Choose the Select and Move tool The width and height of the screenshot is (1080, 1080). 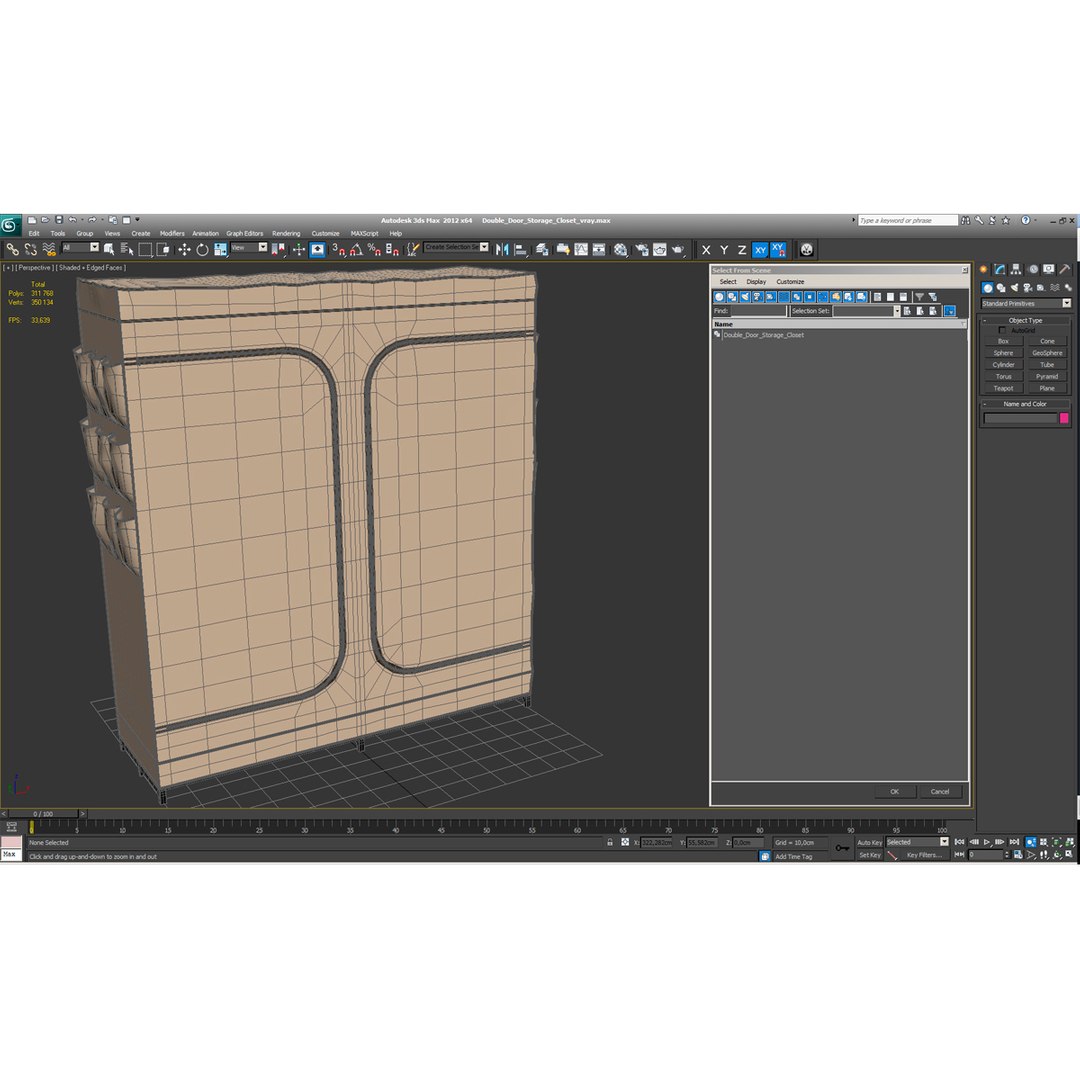184,249
